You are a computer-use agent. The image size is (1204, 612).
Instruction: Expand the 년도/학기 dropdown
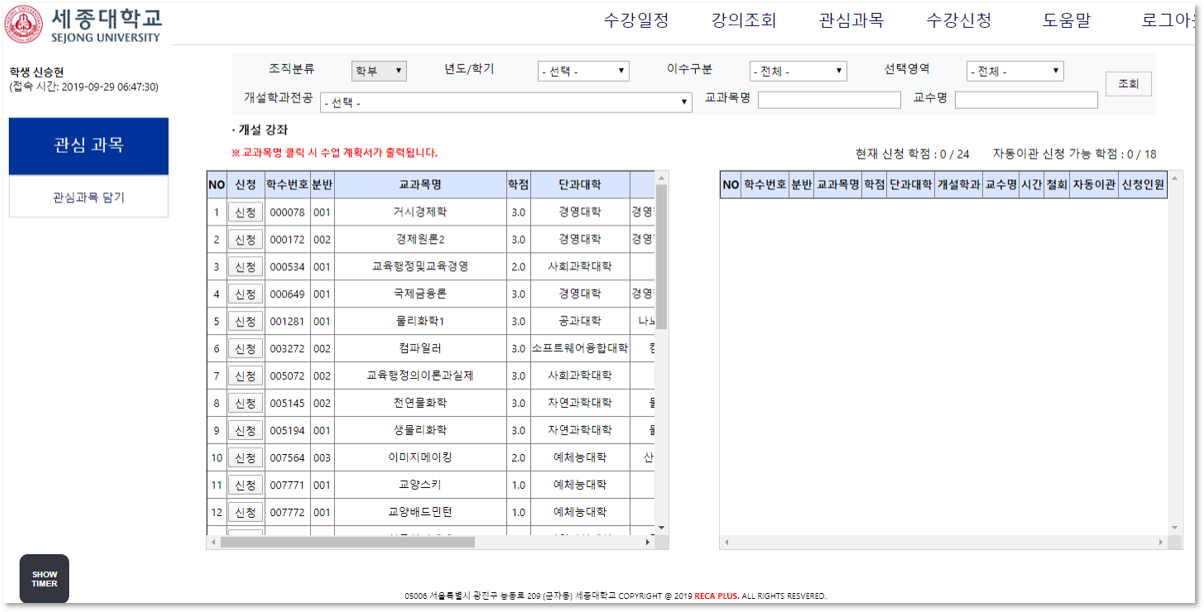coord(583,71)
